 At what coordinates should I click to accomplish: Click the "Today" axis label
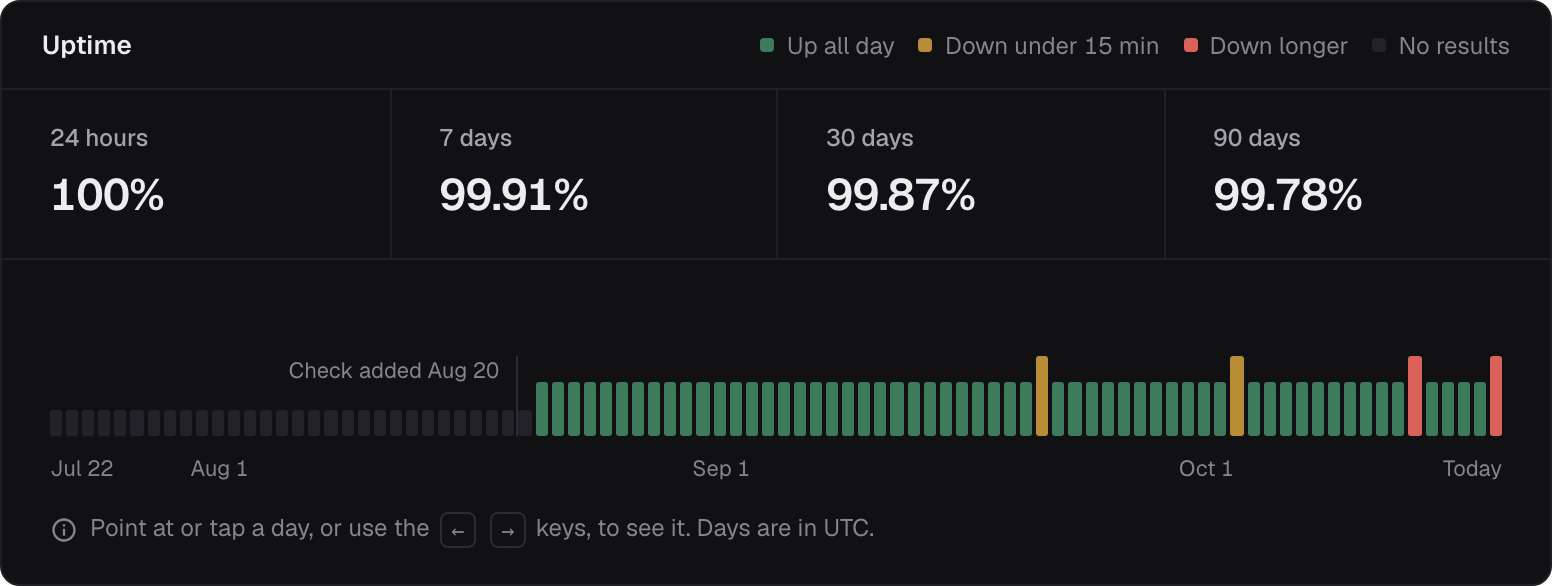pos(1472,469)
